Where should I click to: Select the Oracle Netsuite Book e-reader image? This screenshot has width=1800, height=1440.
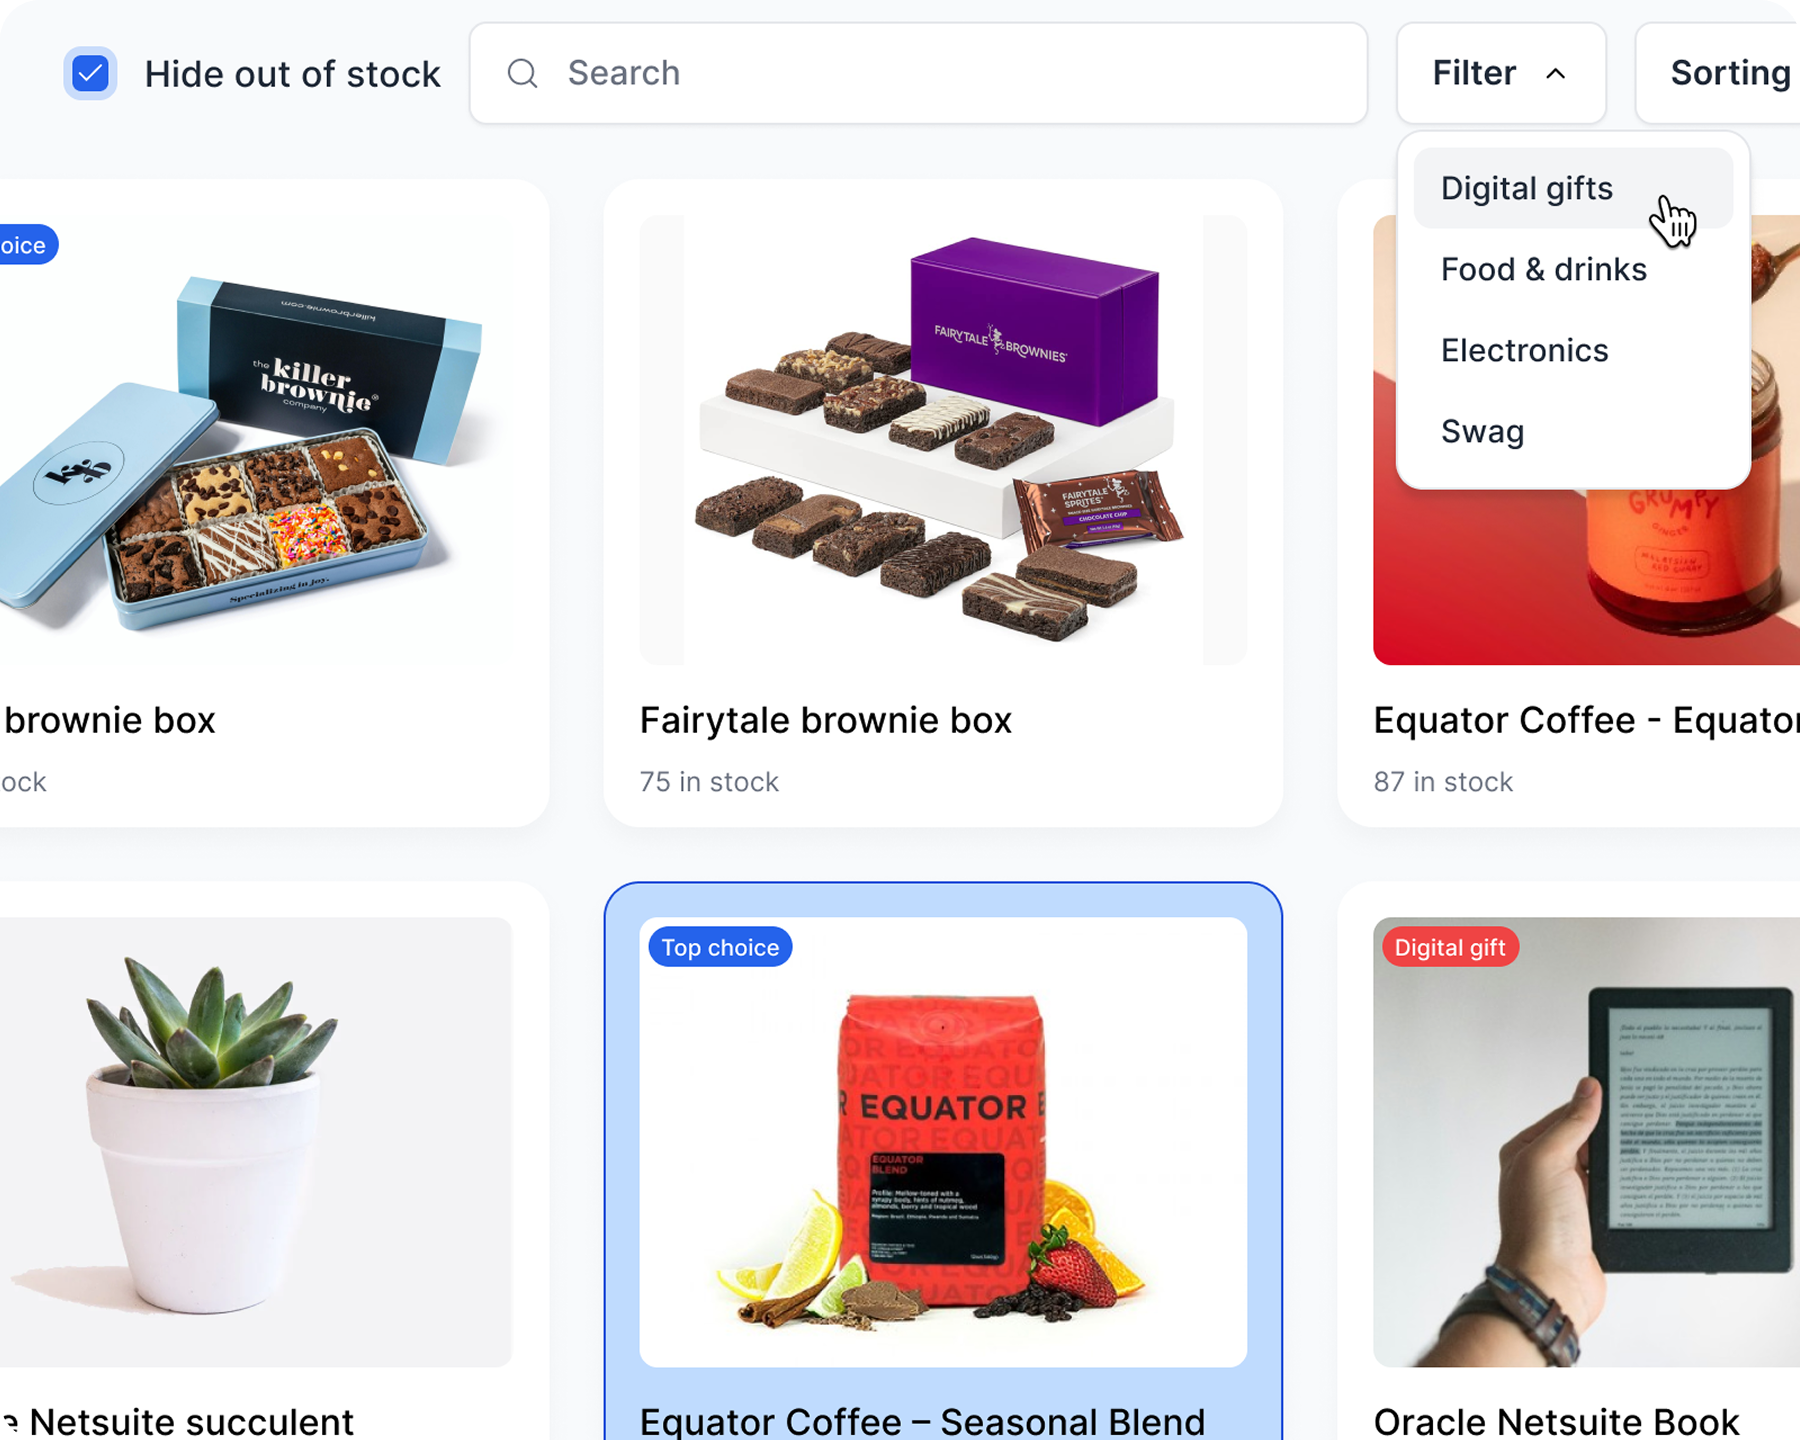(x=1587, y=1142)
